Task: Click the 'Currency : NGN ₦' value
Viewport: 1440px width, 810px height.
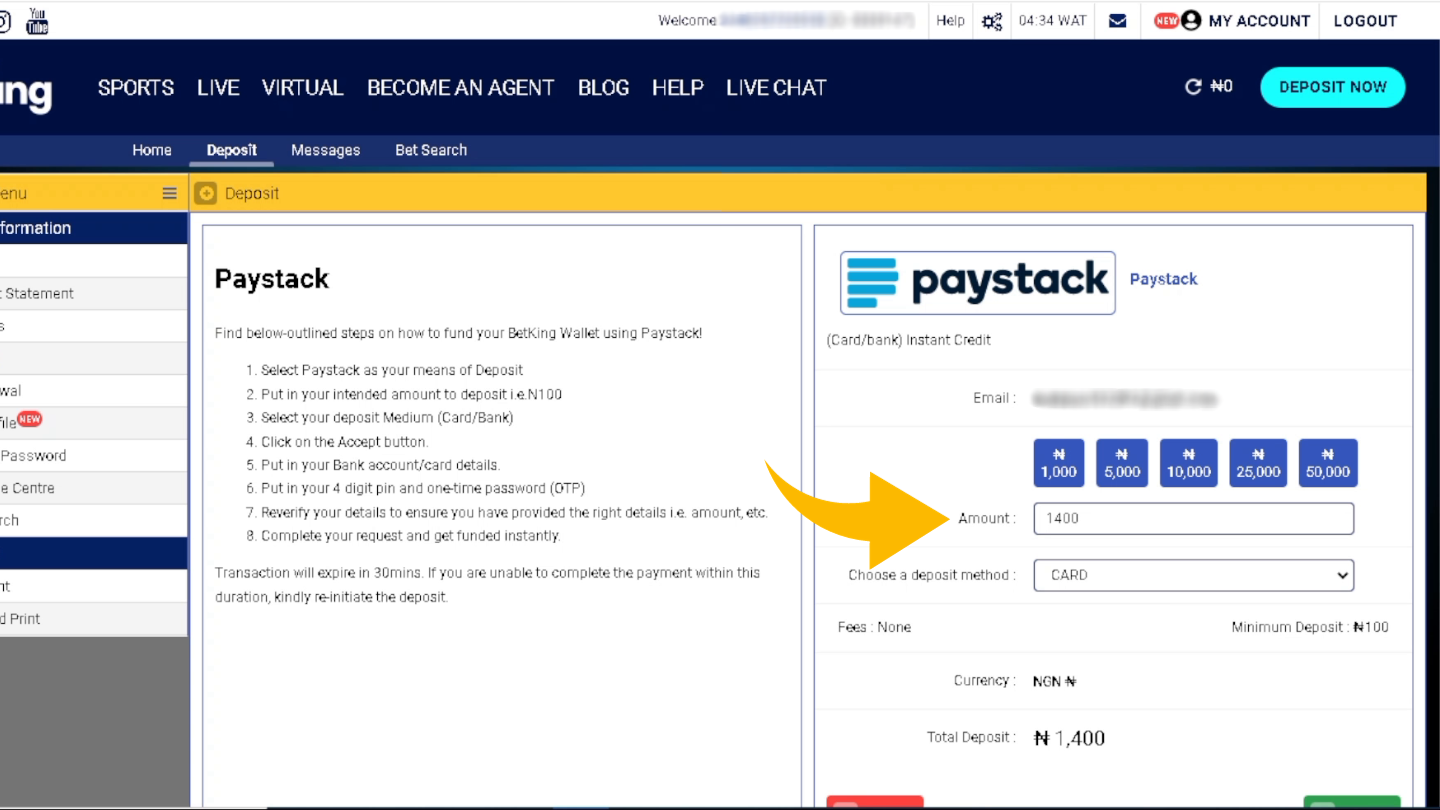Action: pyautogui.click(x=1055, y=681)
